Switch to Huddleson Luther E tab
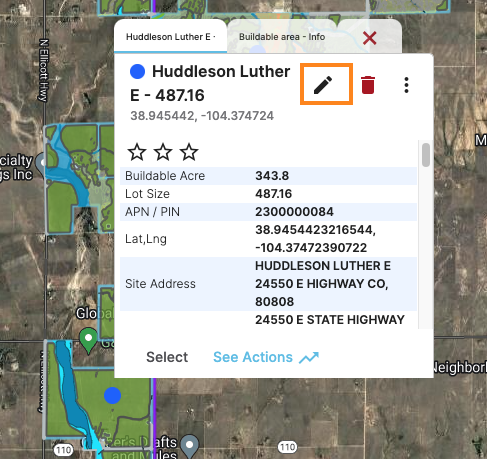Screen dimensions: 487x459 pos(170,37)
